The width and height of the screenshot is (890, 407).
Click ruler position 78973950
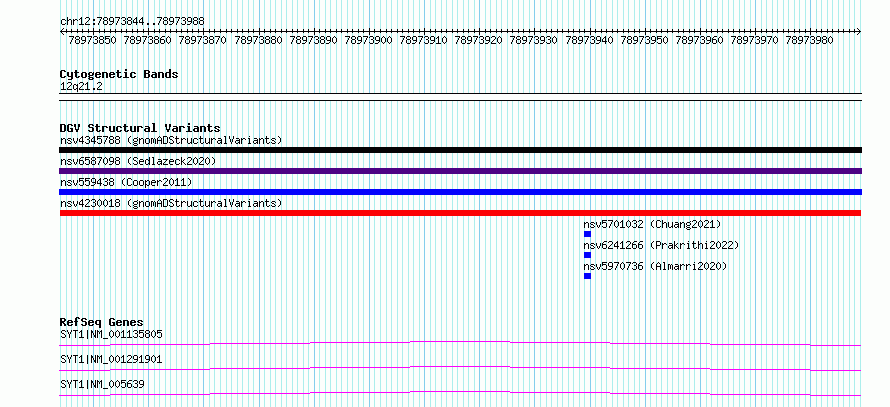click(x=644, y=40)
